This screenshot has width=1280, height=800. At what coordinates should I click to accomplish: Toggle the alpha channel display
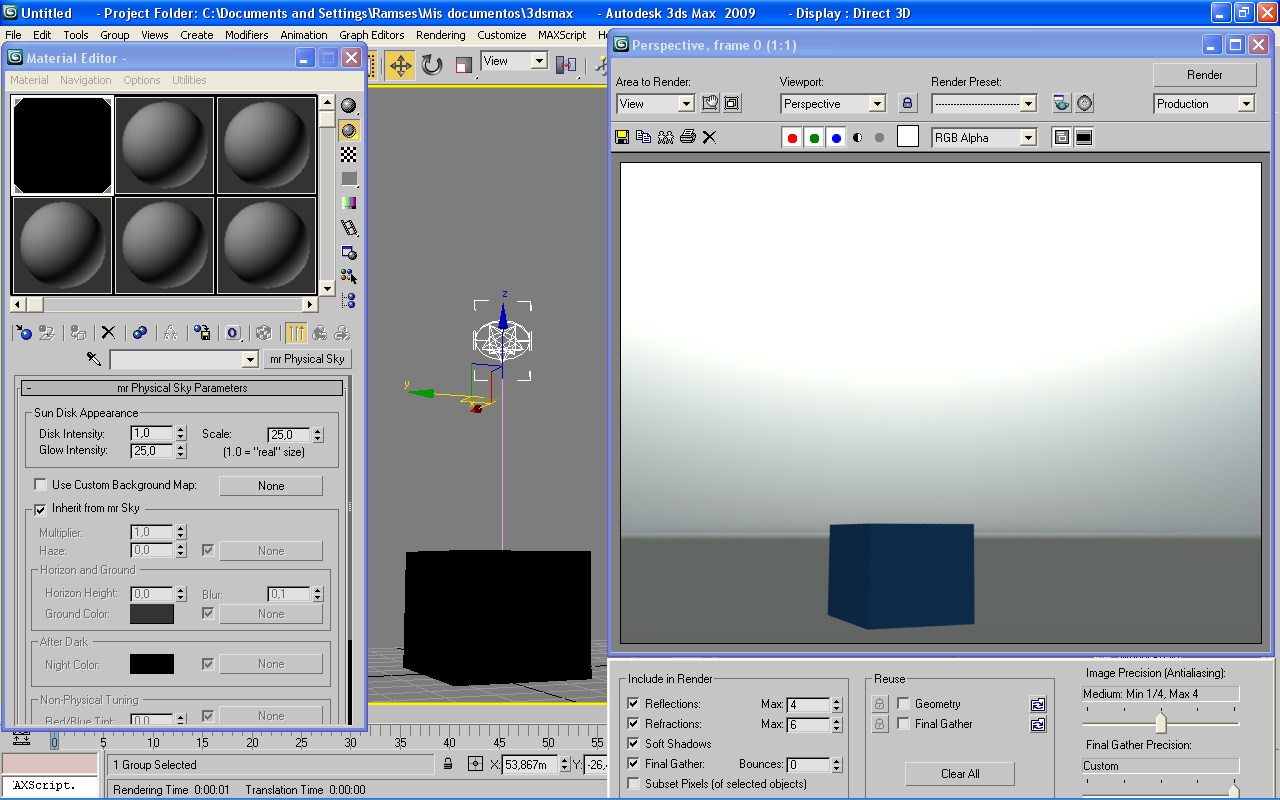coord(858,138)
